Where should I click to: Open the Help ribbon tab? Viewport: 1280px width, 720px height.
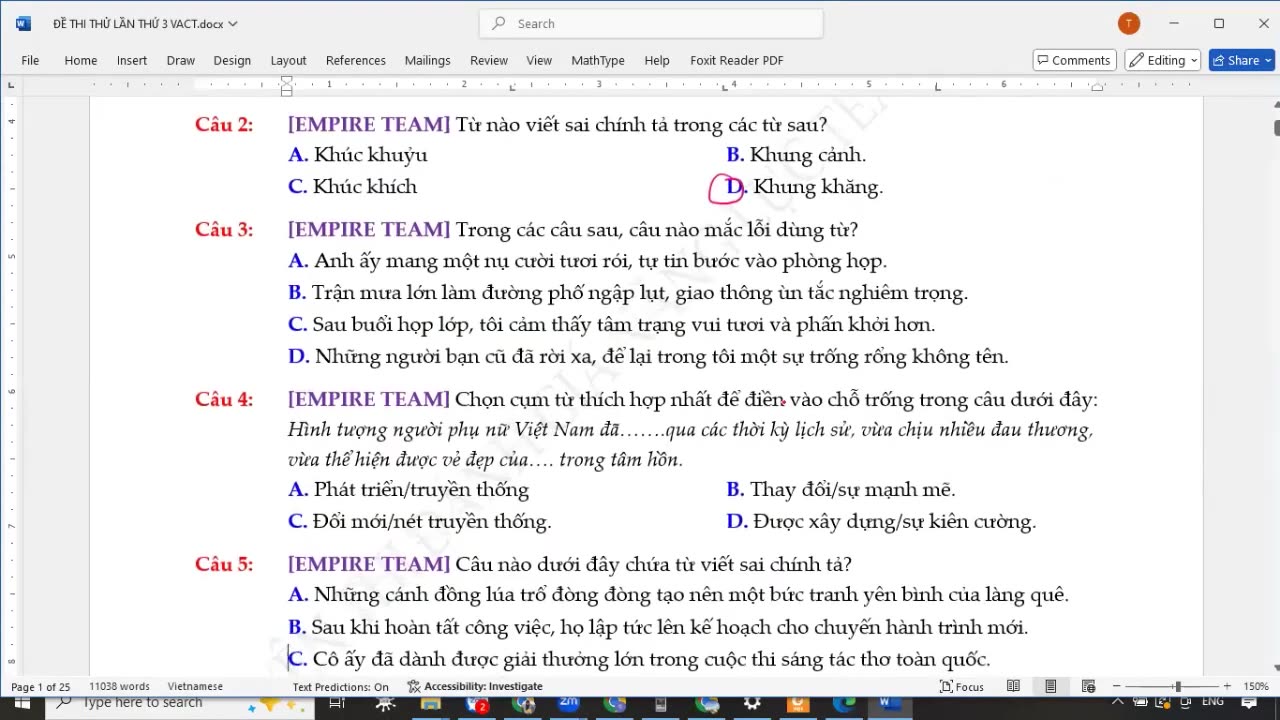(657, 60)
